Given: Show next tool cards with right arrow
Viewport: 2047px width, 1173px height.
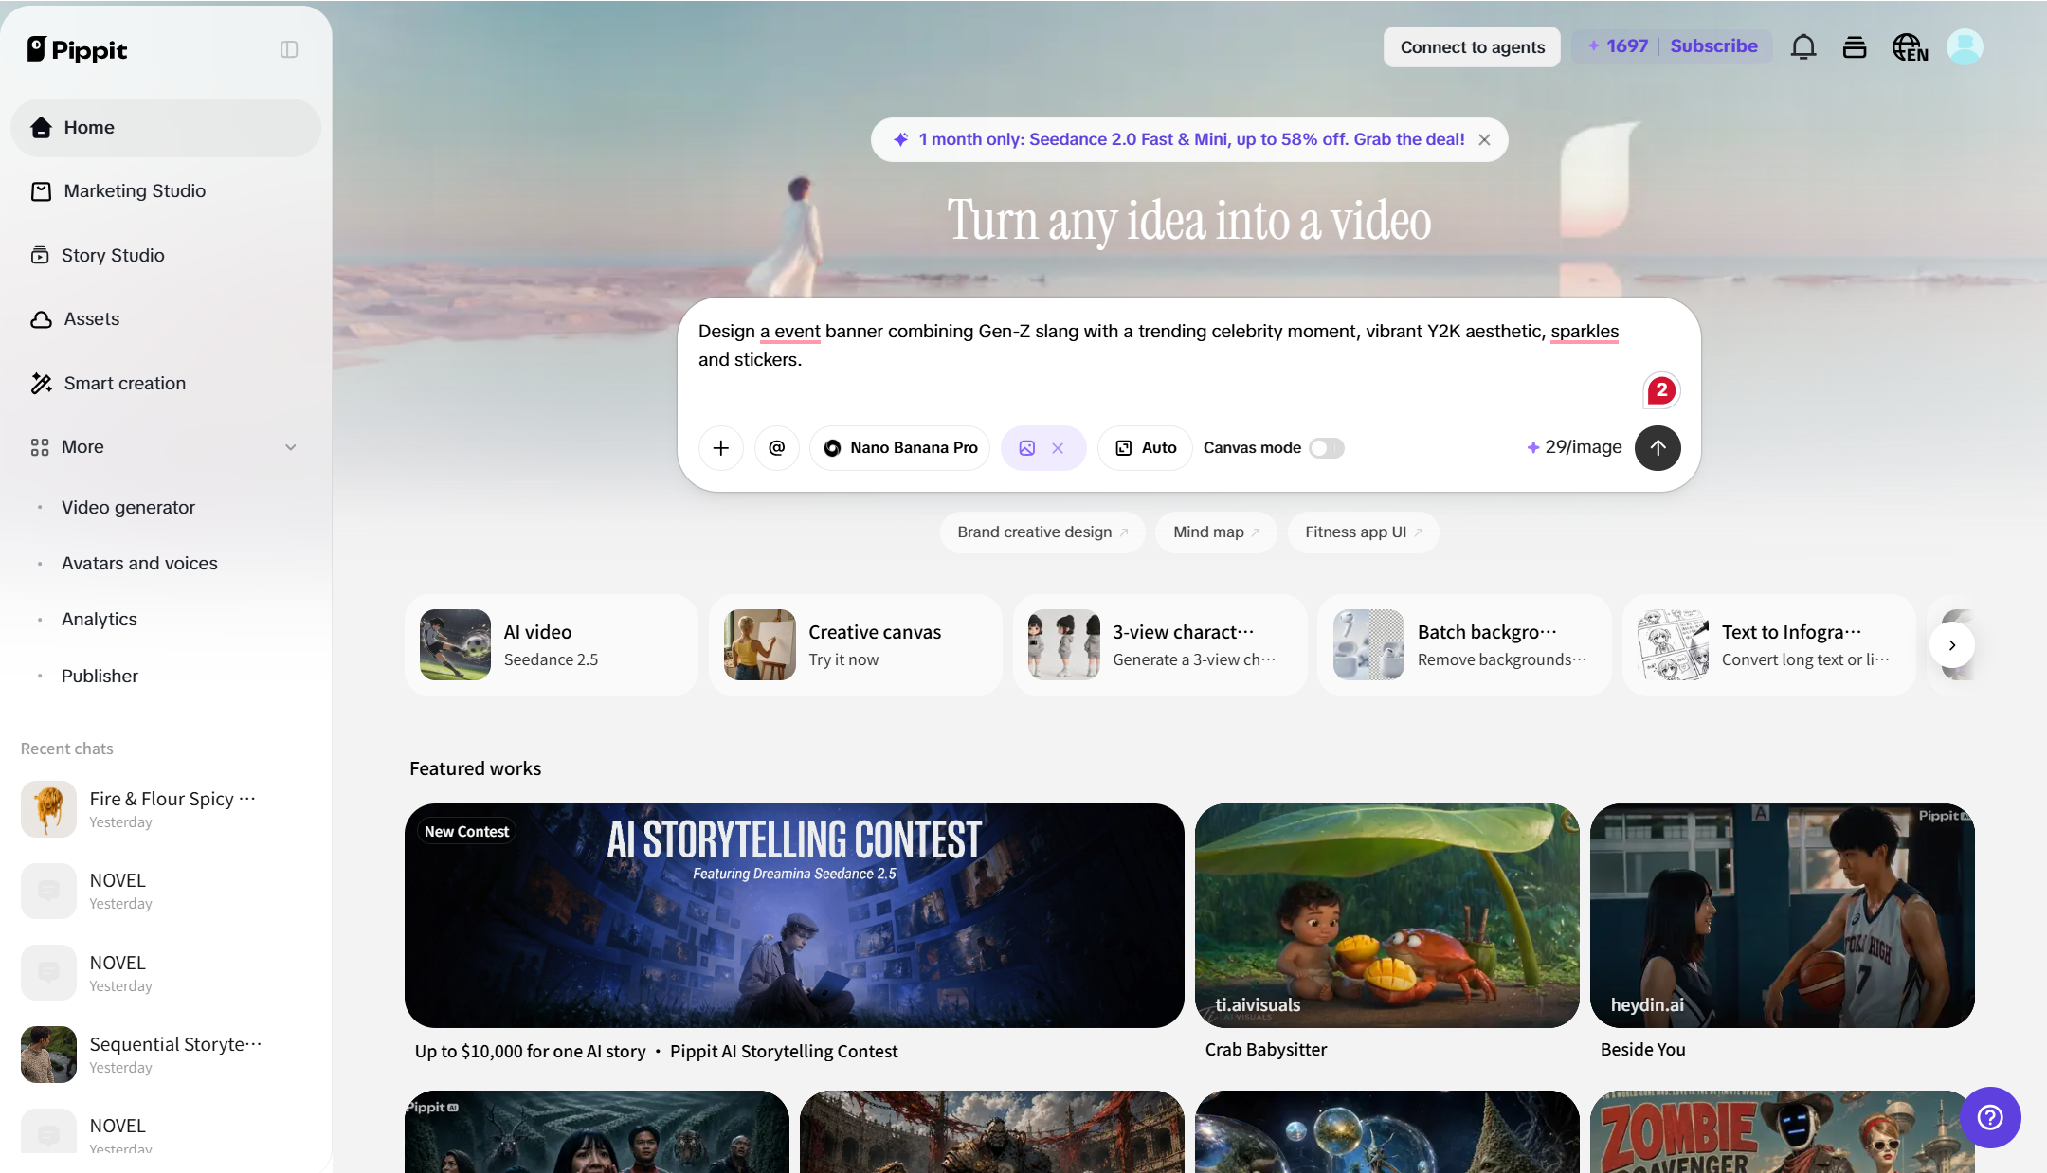Looking at the screenshot, I should [1951, 645].
